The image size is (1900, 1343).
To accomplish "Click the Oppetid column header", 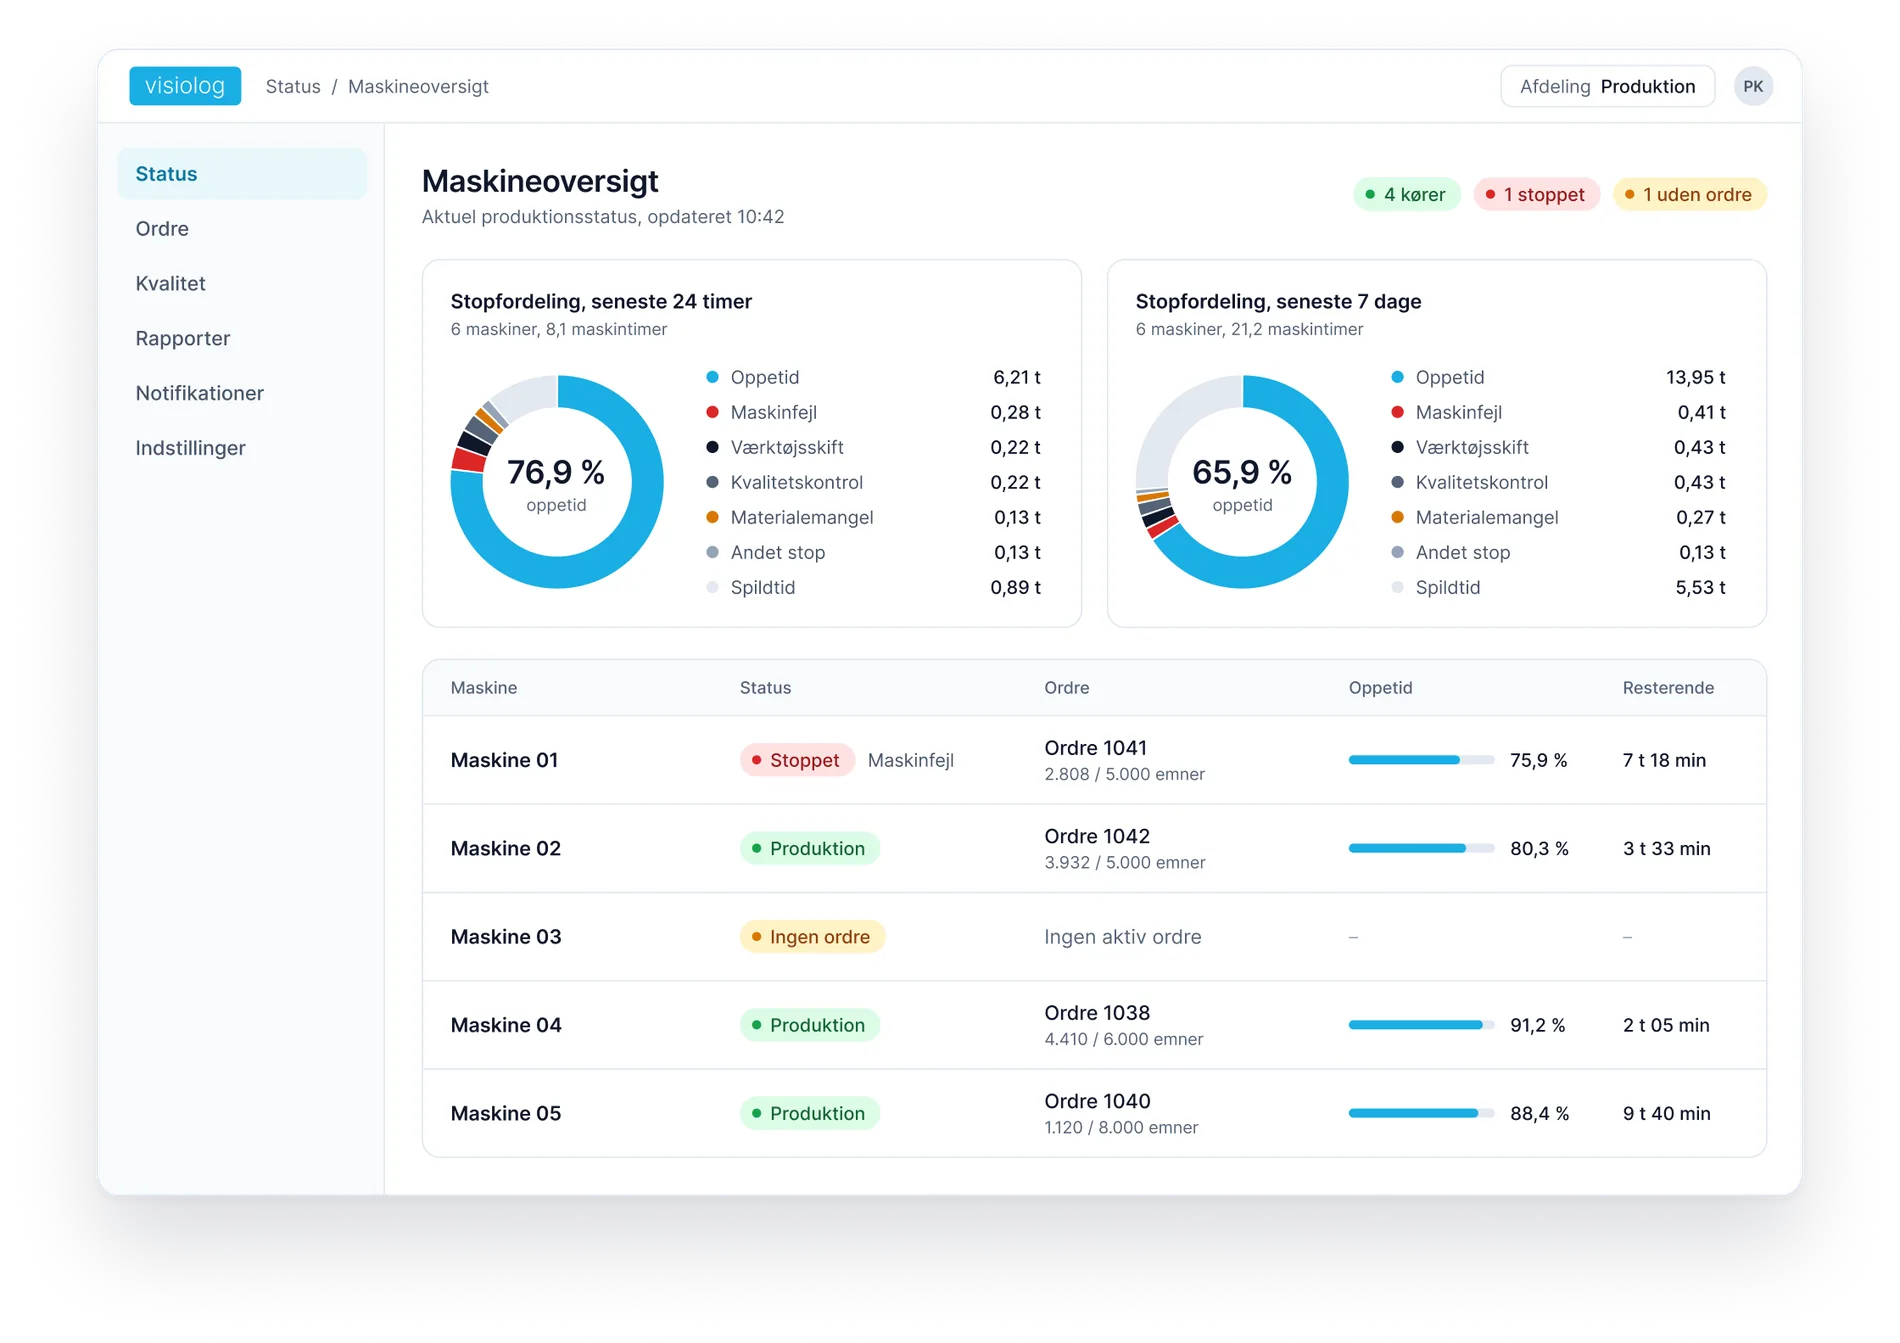I will 1380,688.
